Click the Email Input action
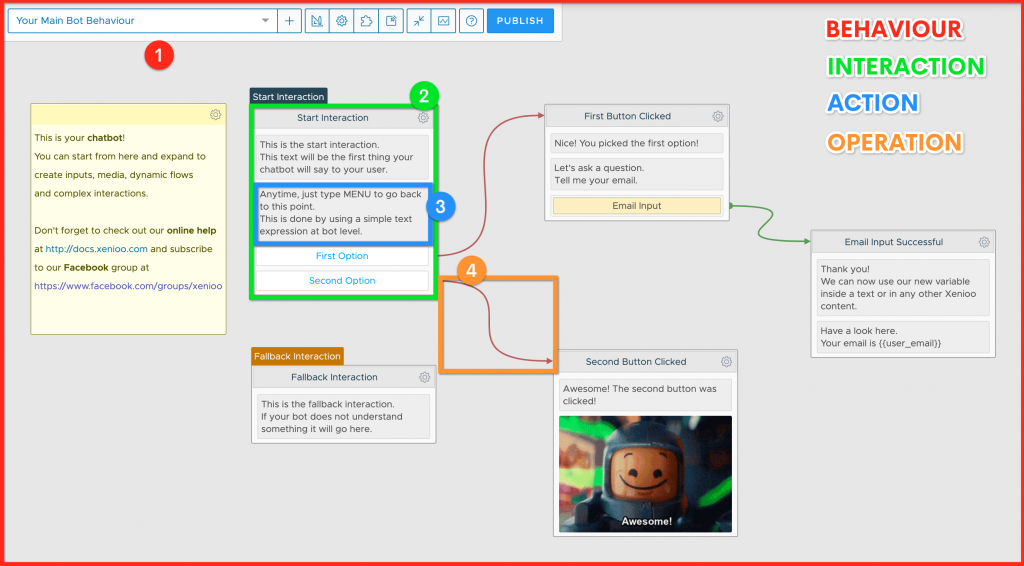 pyautogui.click(x=637, y=206)
